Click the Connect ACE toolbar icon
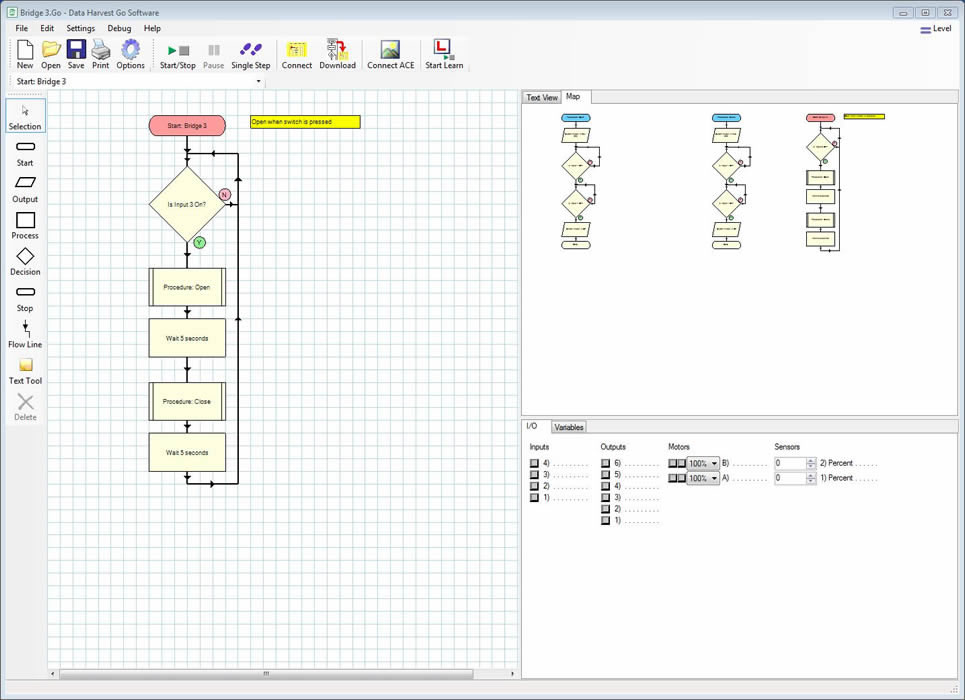 [x=390, y=52]
